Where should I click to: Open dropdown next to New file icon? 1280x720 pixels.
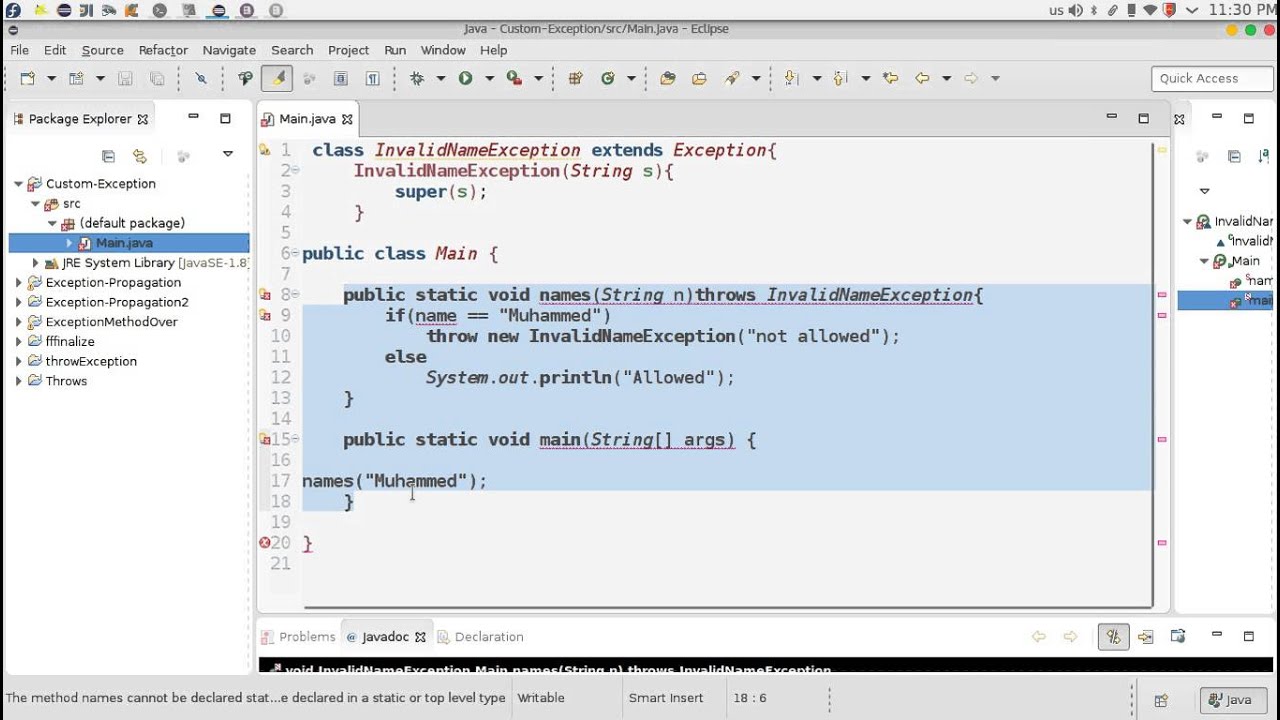(x=50, y=78)
